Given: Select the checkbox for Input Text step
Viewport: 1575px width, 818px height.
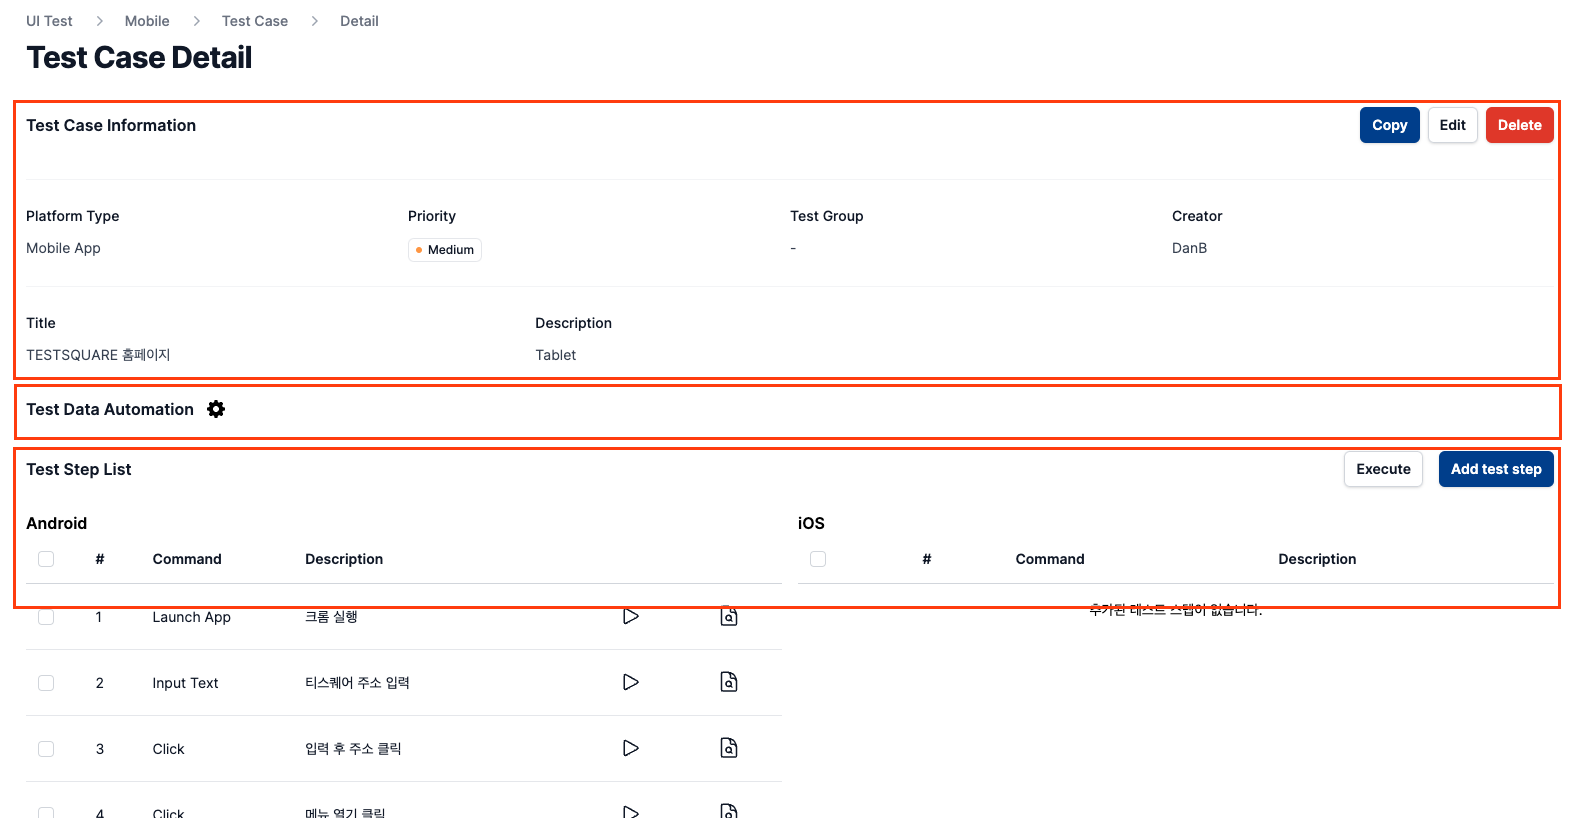Looking at the screenshot, I should [x=46, y=683].
